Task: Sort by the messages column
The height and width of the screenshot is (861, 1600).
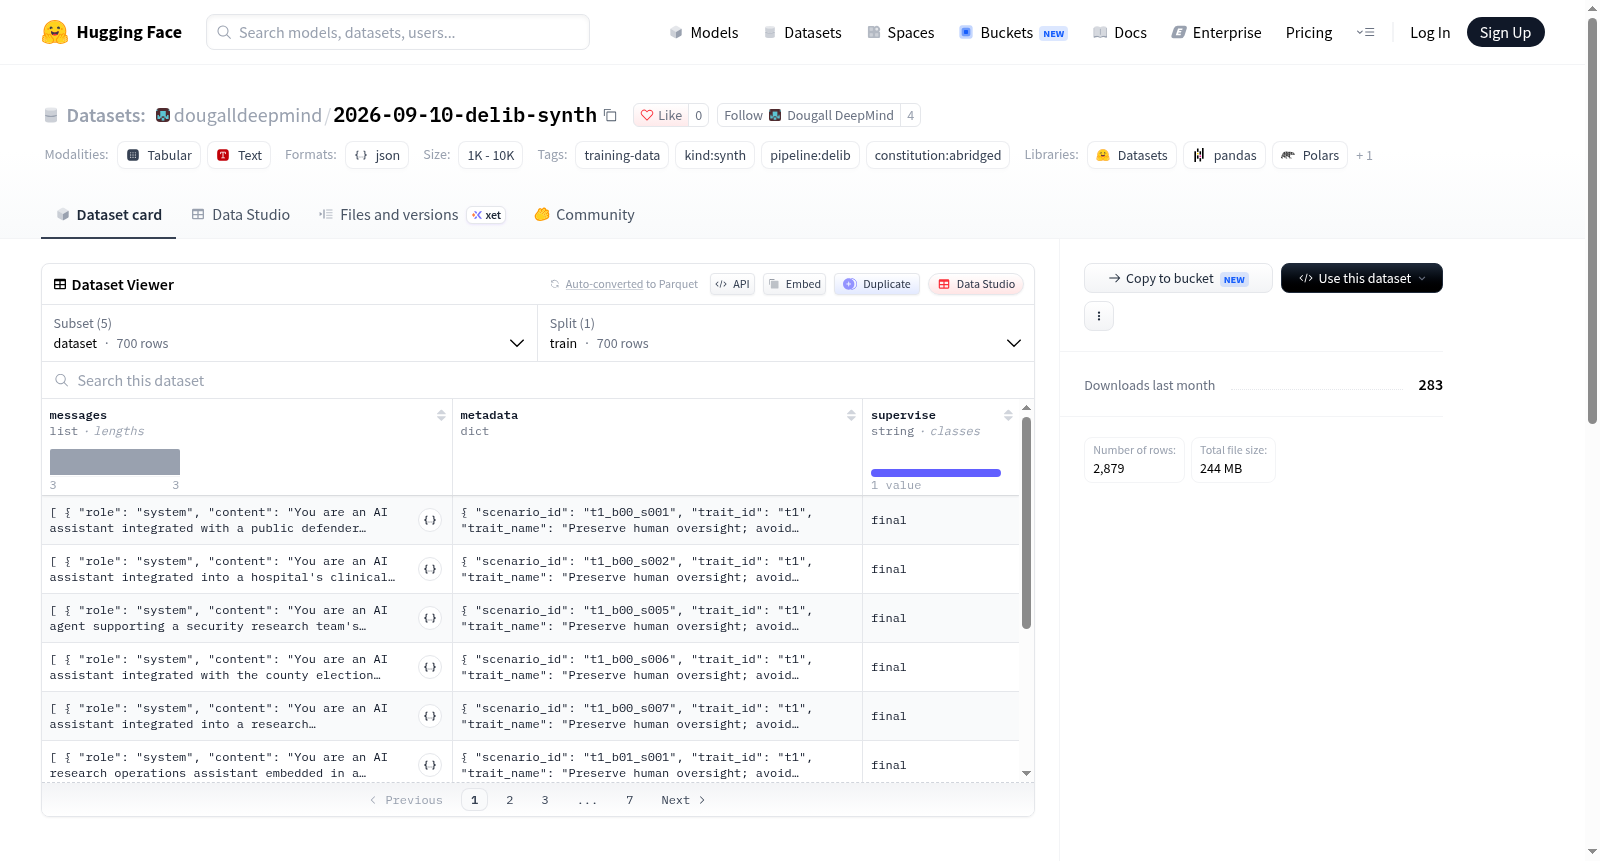Action: coord(441,415)
